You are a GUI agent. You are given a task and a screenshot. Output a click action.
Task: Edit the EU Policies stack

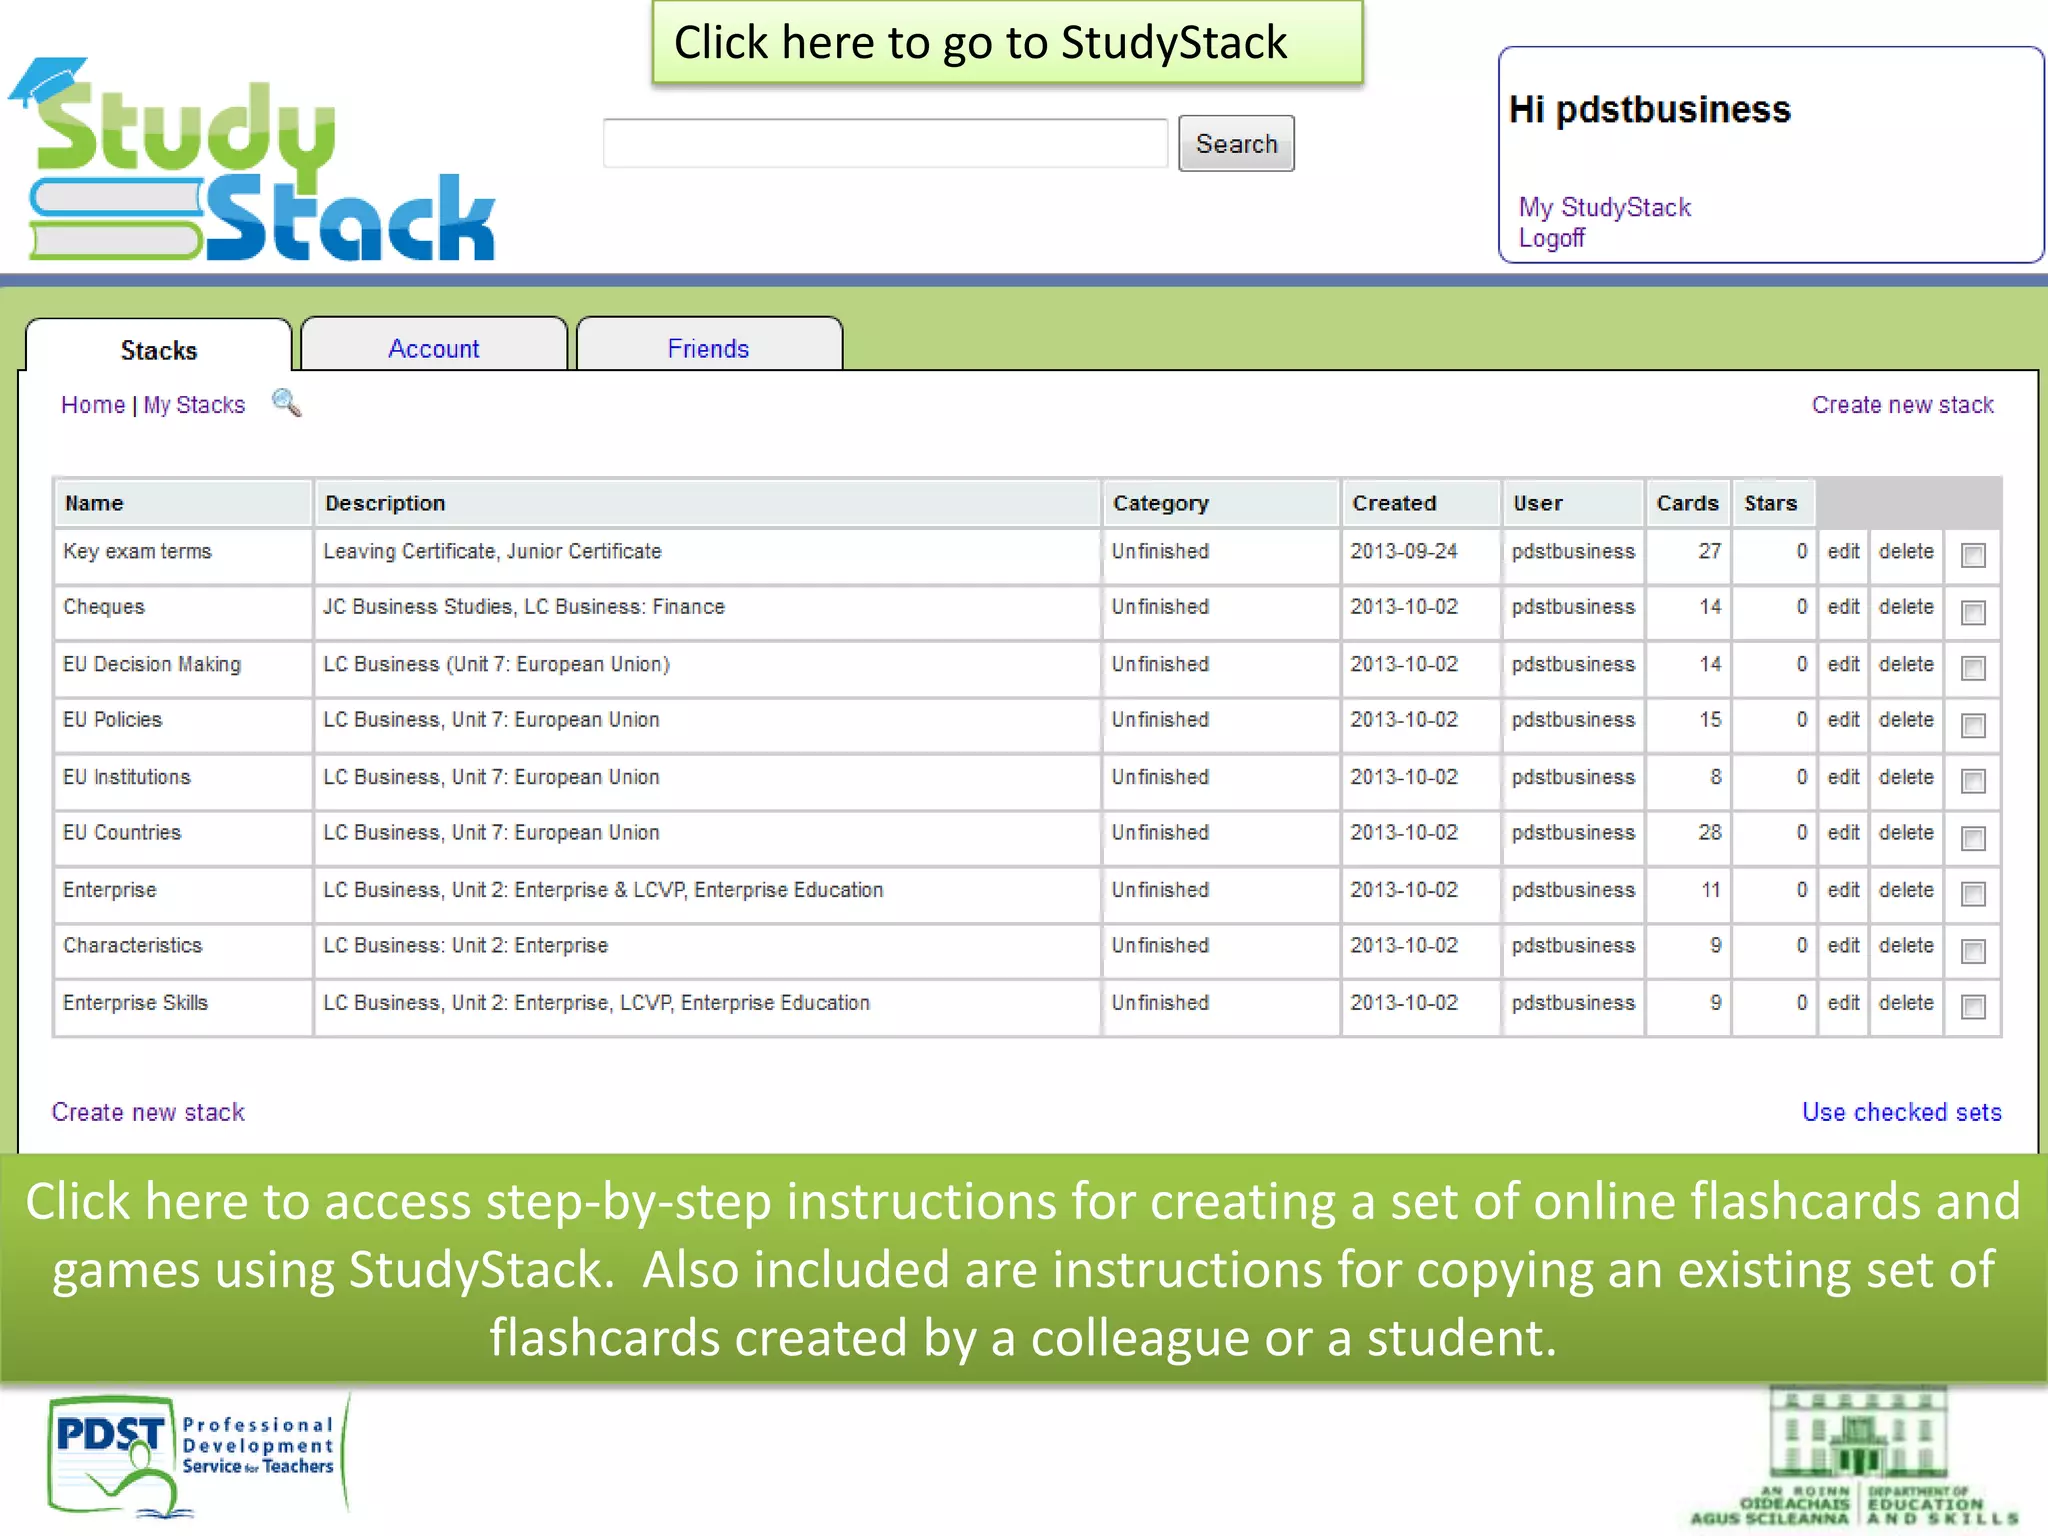coord(1843,719)
